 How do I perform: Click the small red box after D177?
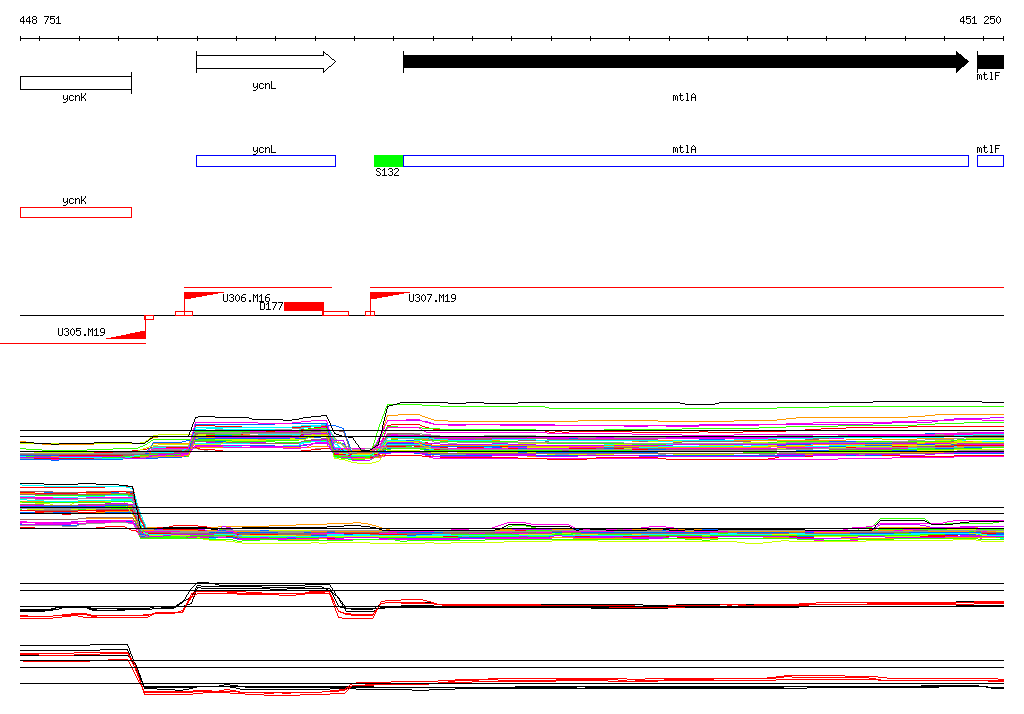pyautogui.click(x=336, y=314)
